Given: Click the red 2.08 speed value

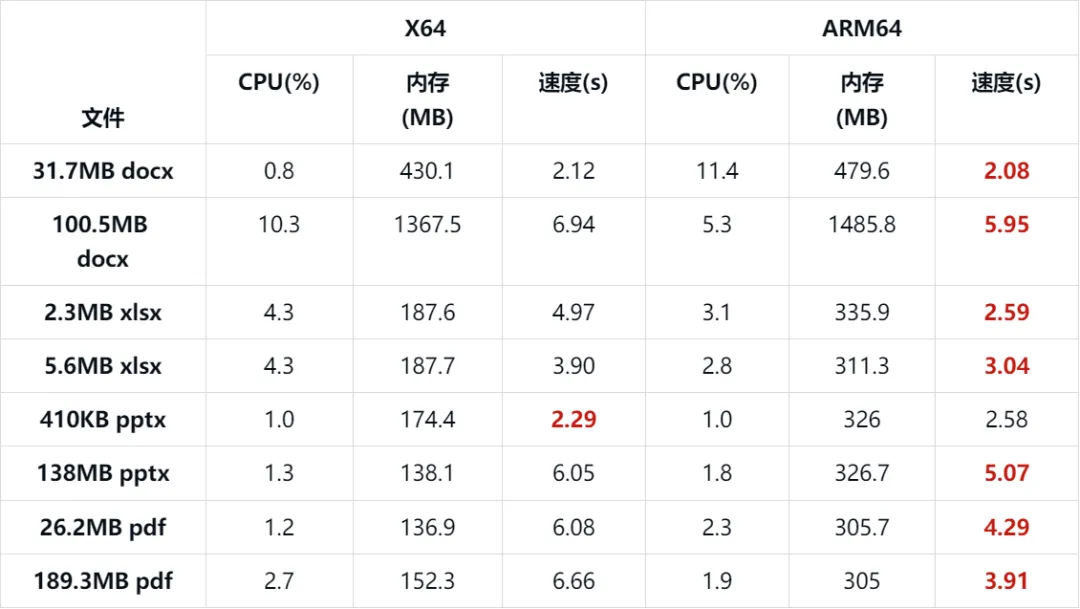Looking at the screenshot, I should point(1006,171).
